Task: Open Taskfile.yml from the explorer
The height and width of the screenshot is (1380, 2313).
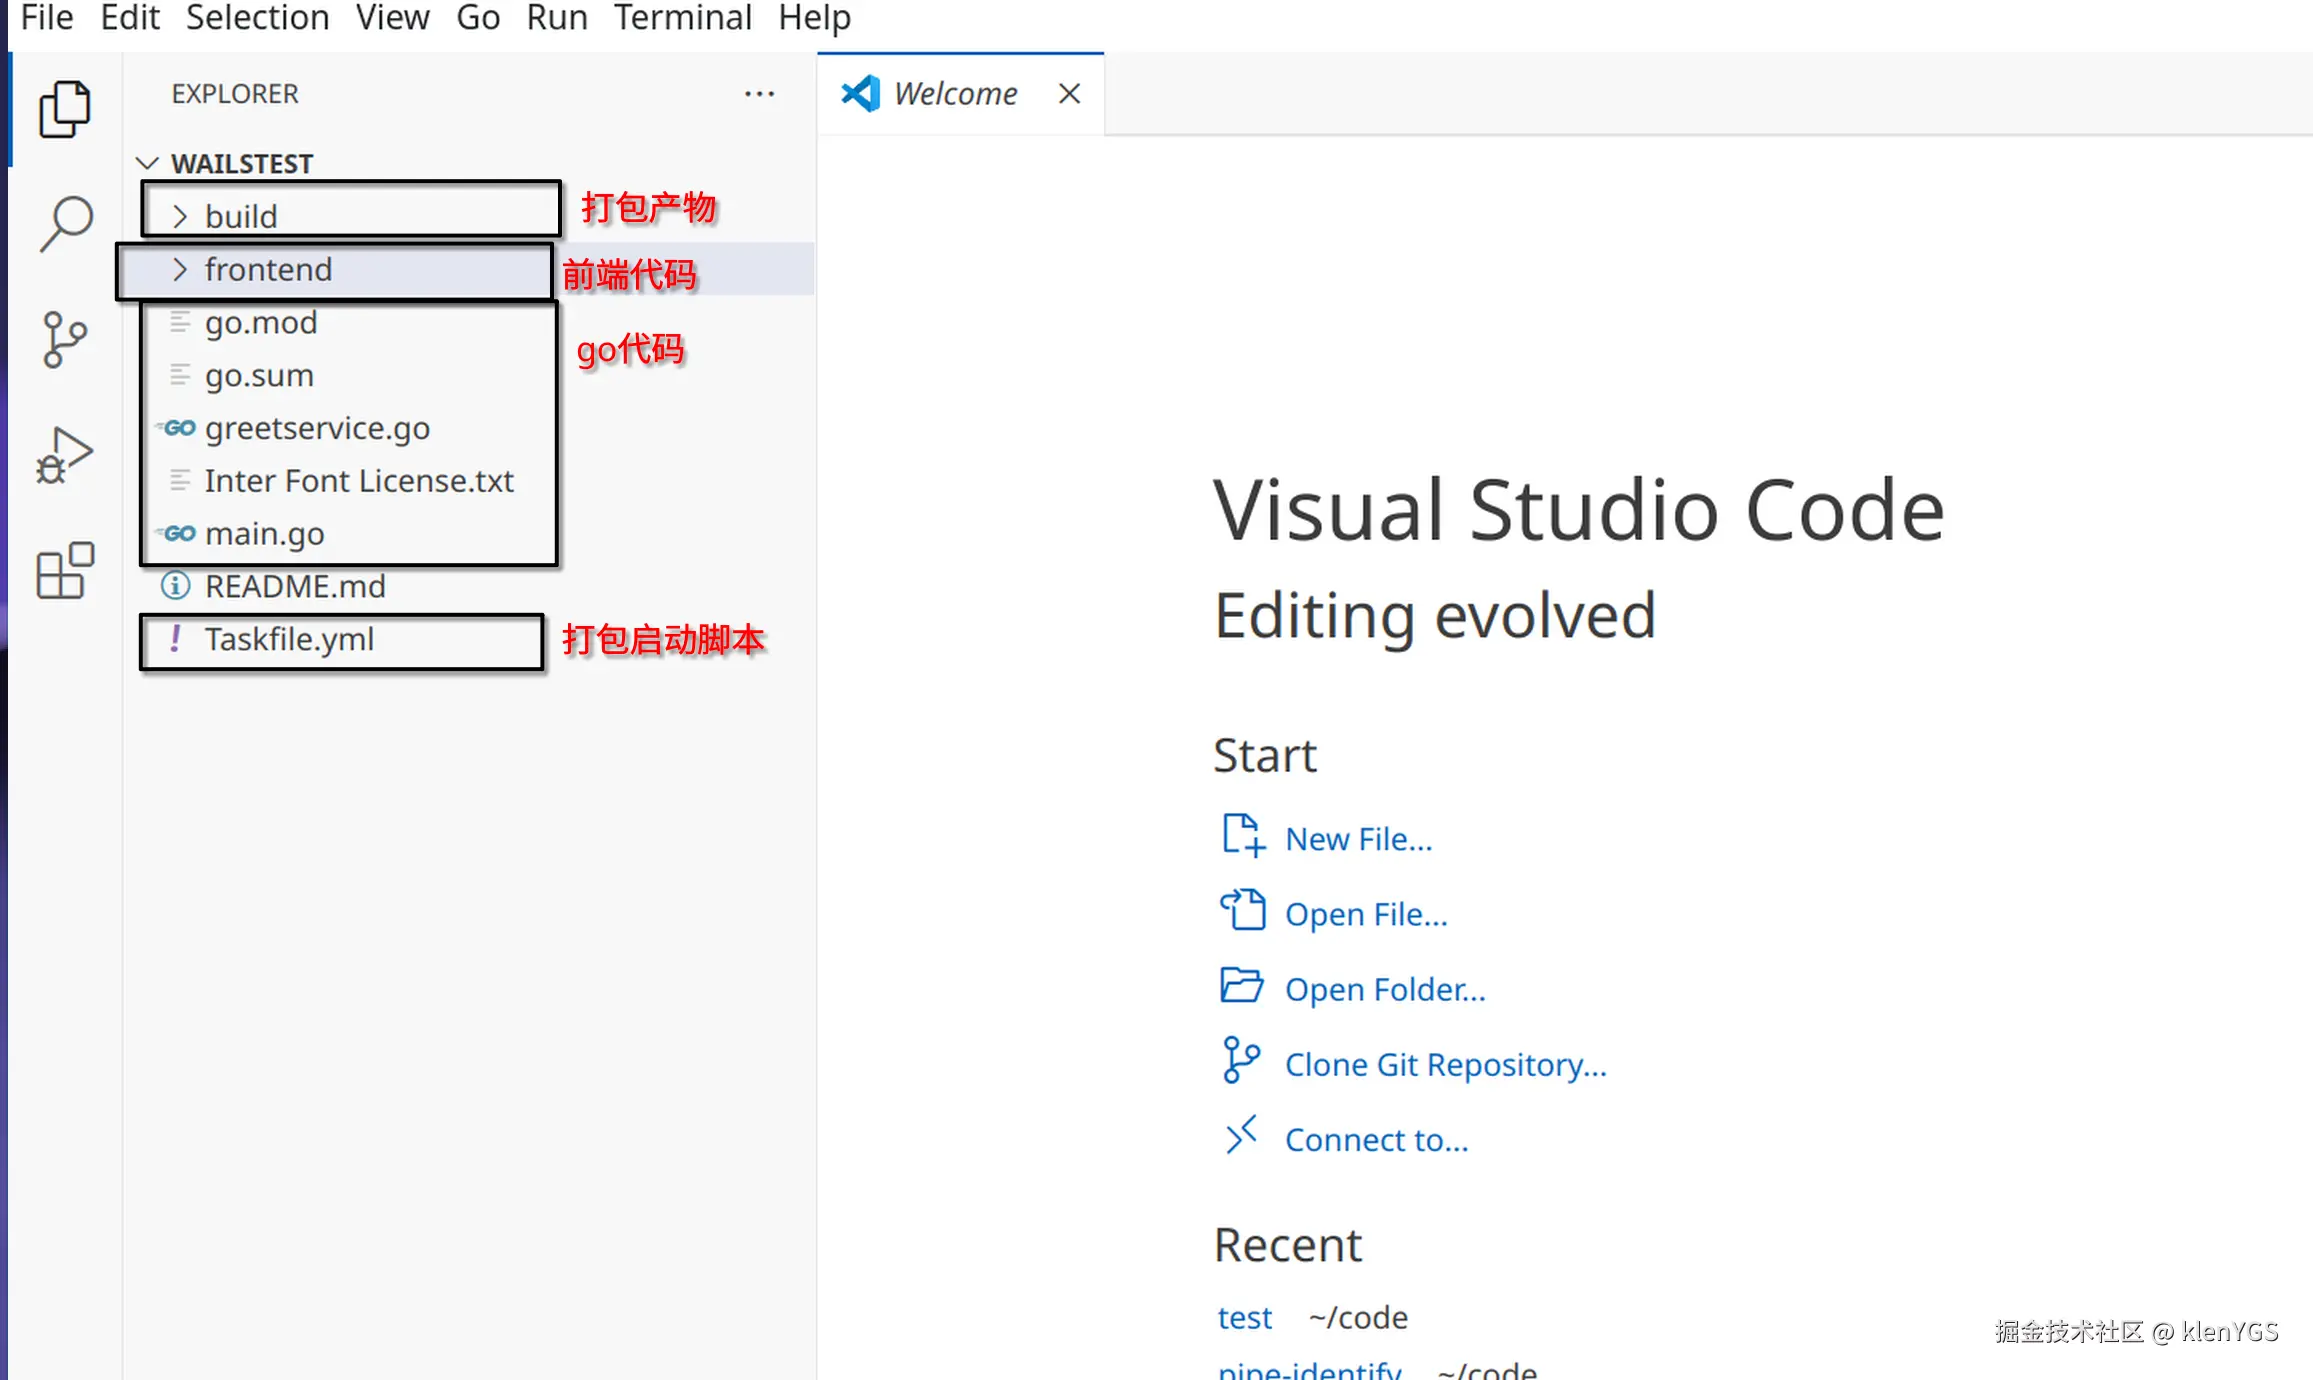Action: coord(289,639)
